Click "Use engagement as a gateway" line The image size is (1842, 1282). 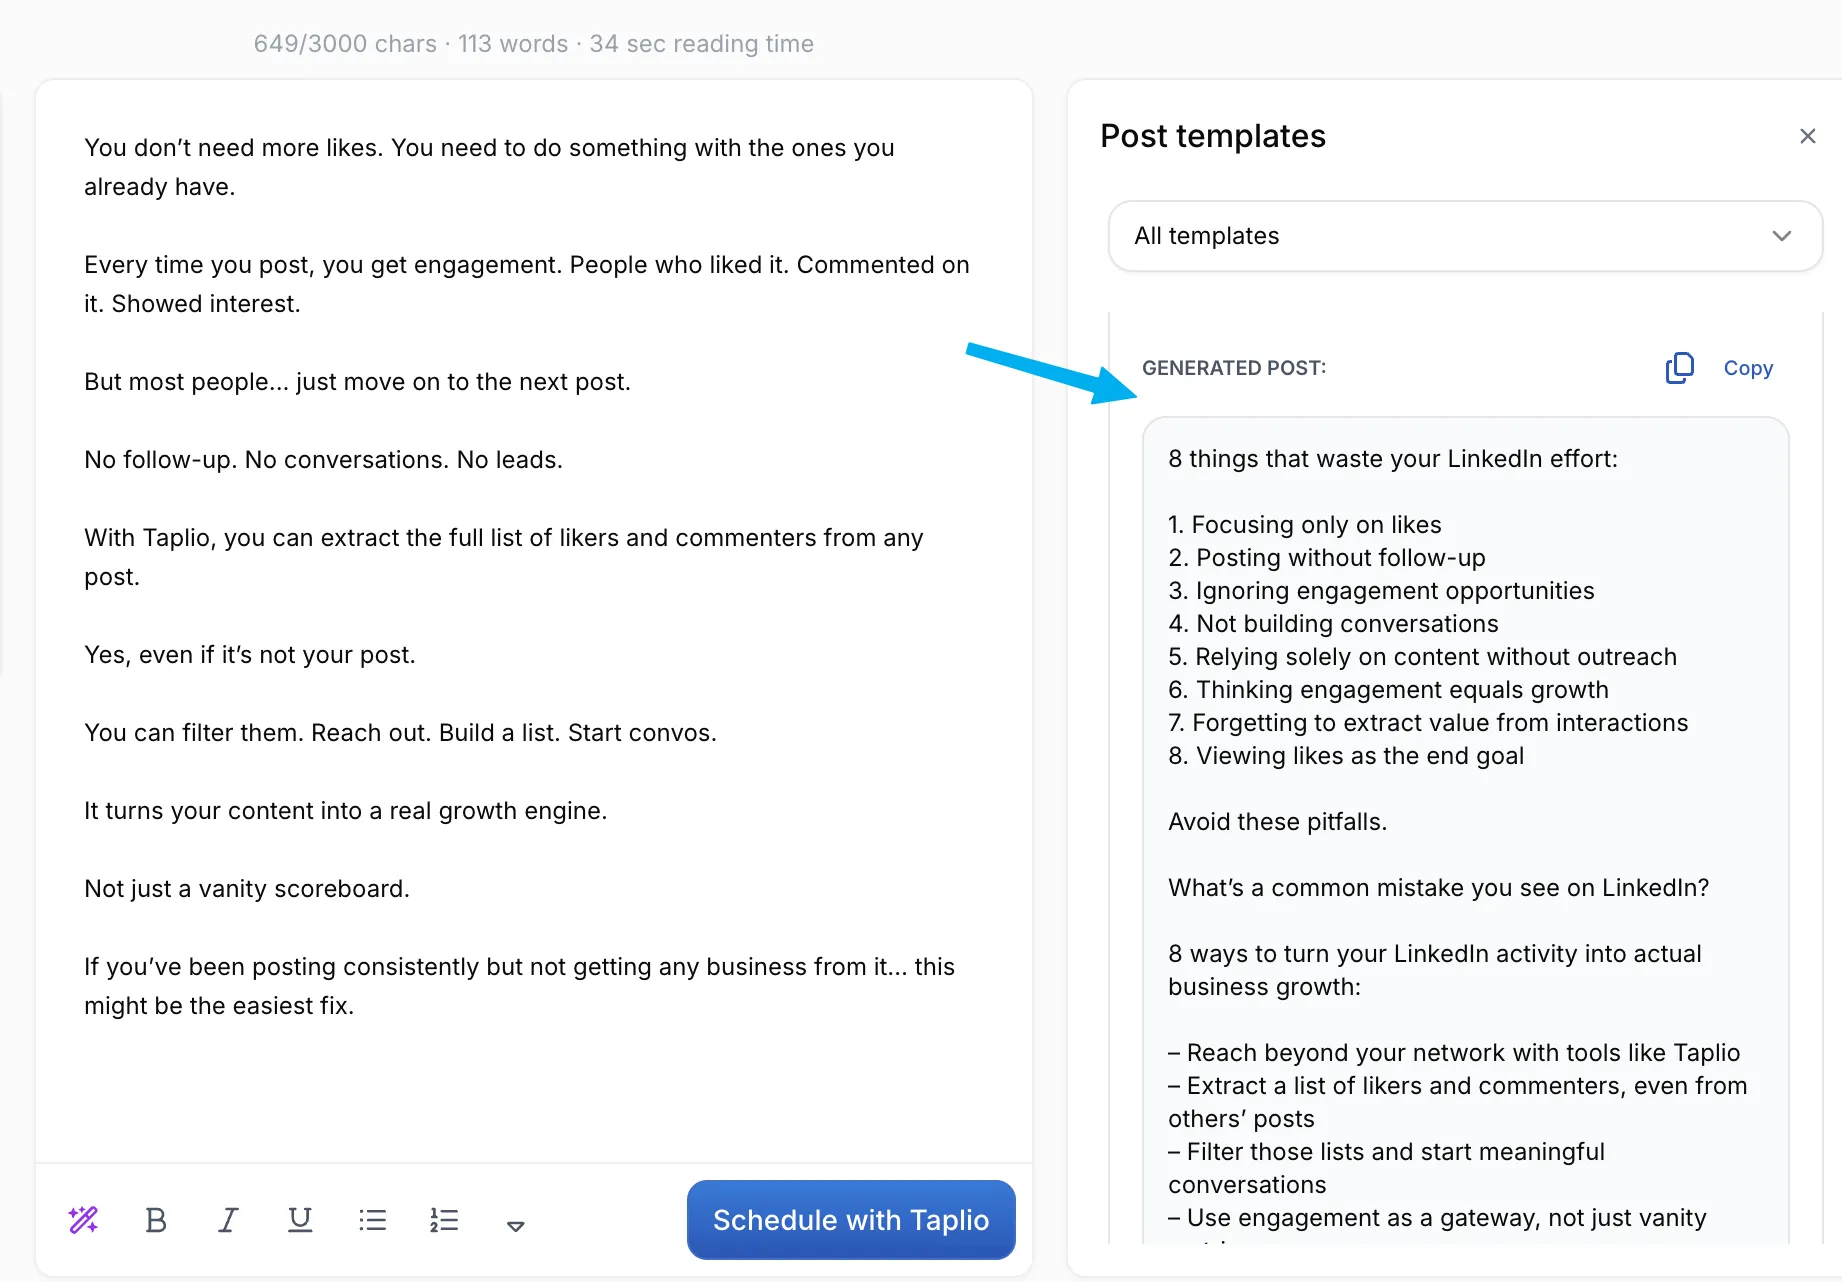coord(1437,1218)
